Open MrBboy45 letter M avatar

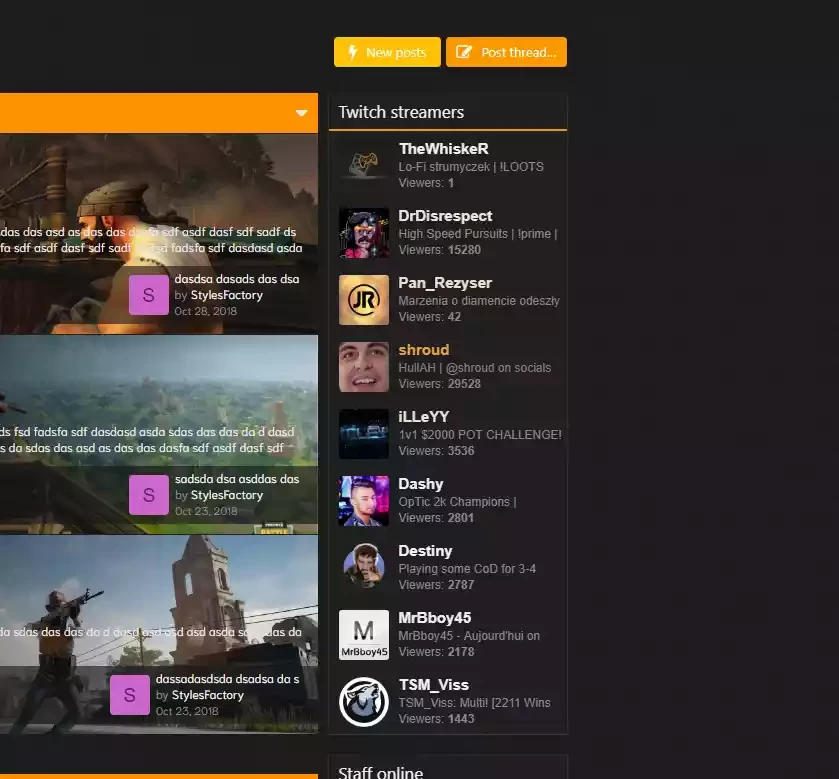[364, 635]
